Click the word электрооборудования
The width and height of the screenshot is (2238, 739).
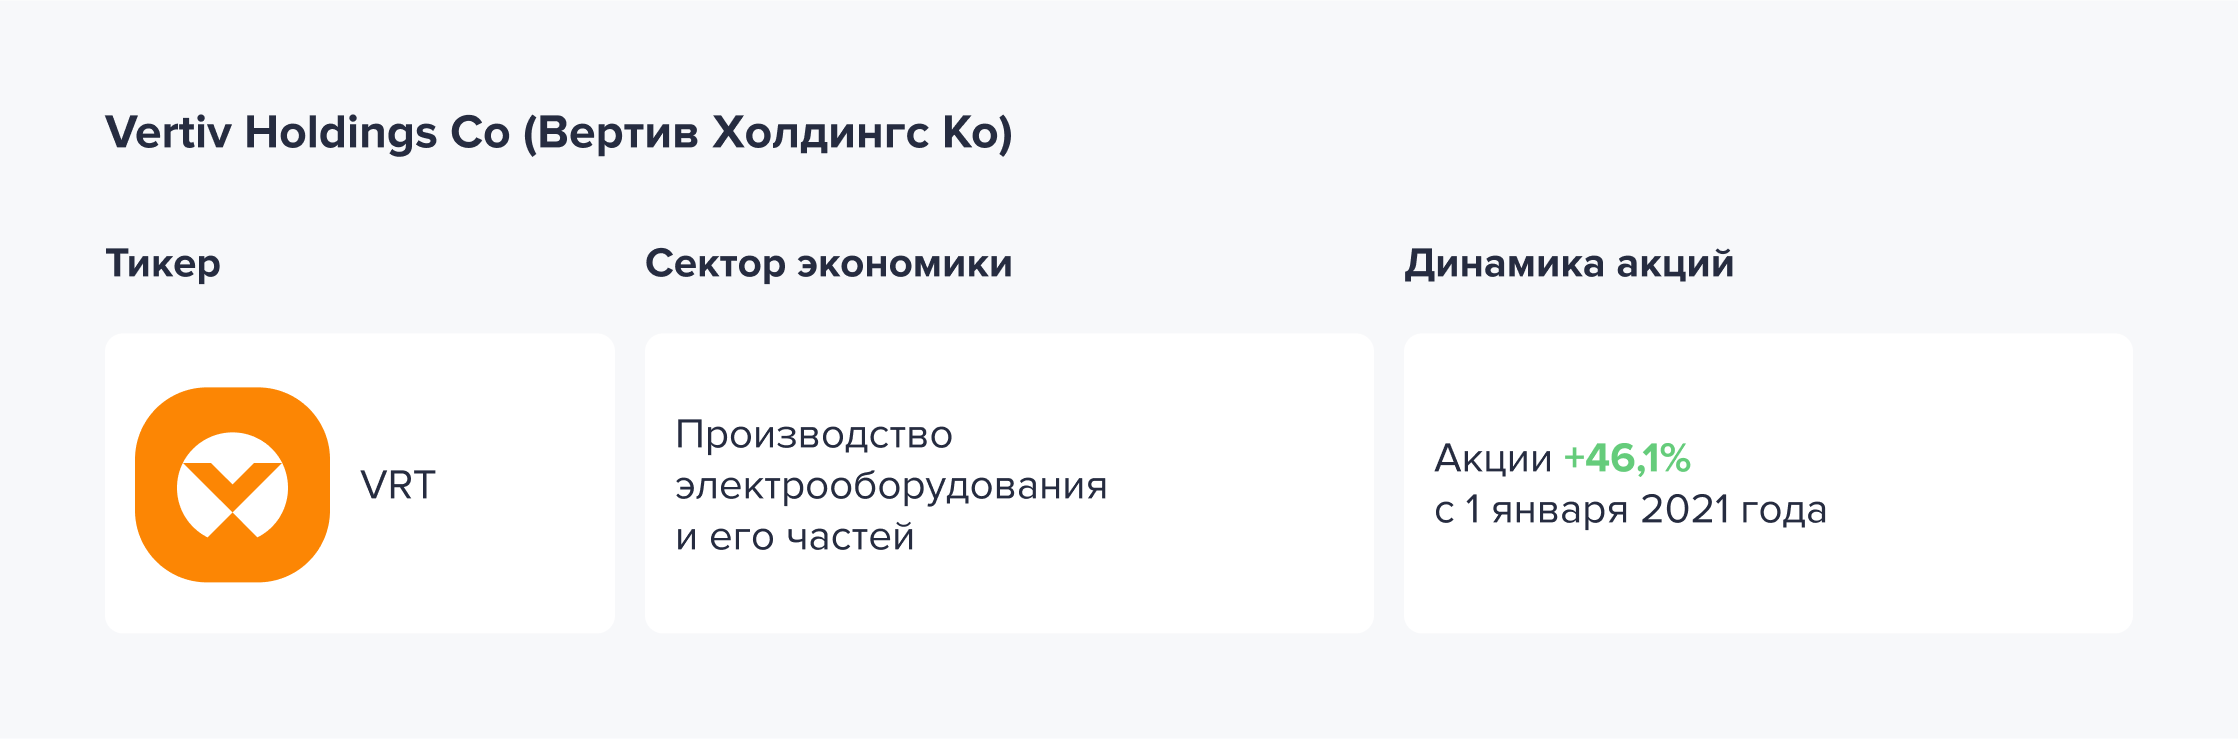pos(891,486)
